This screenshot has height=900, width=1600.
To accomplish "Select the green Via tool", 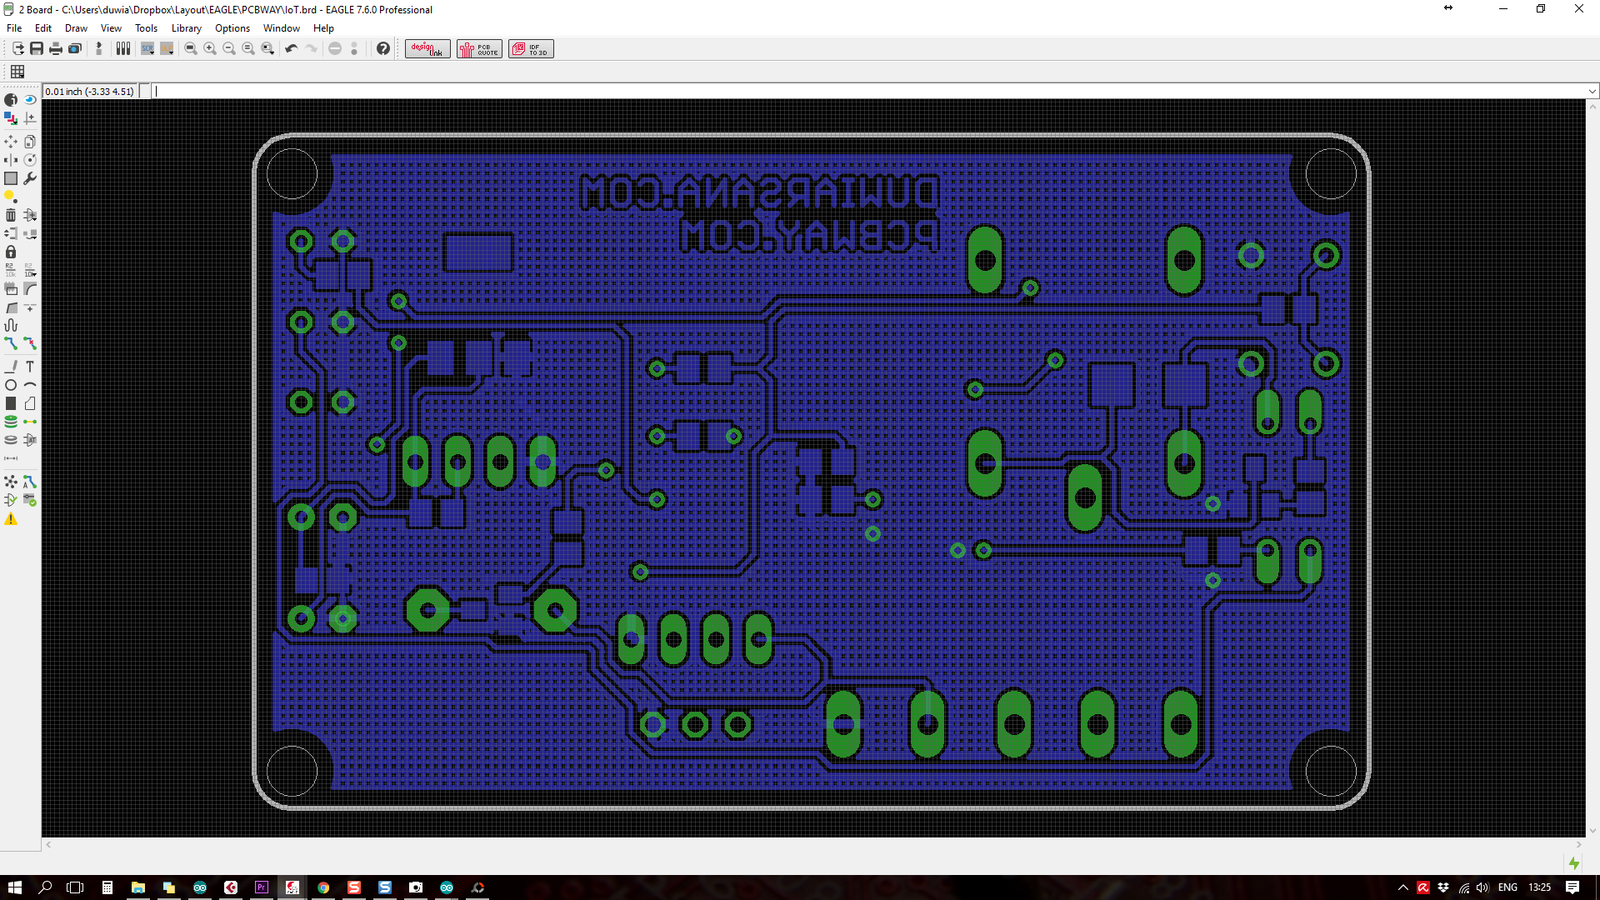I will (11, 421).
